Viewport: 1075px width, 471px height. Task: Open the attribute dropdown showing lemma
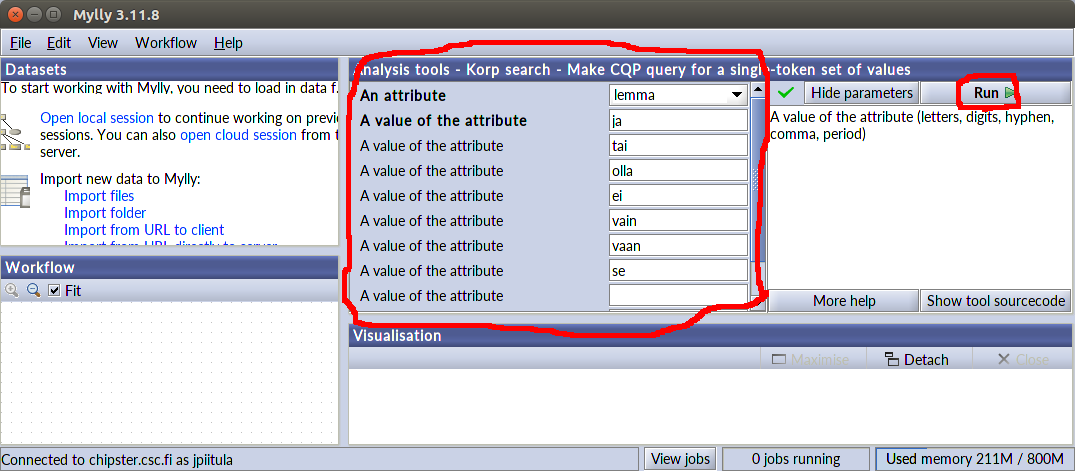pos(678,95)
